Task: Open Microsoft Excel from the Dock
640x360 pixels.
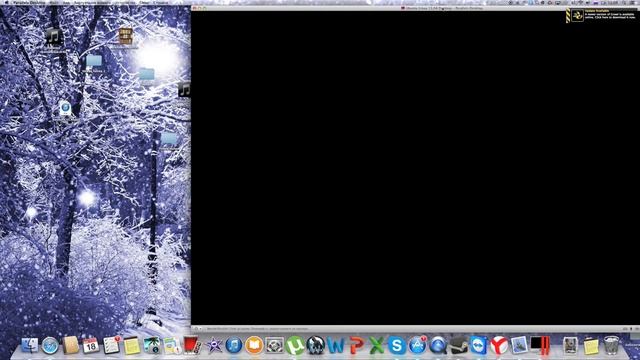Action: tap(376, 345)
